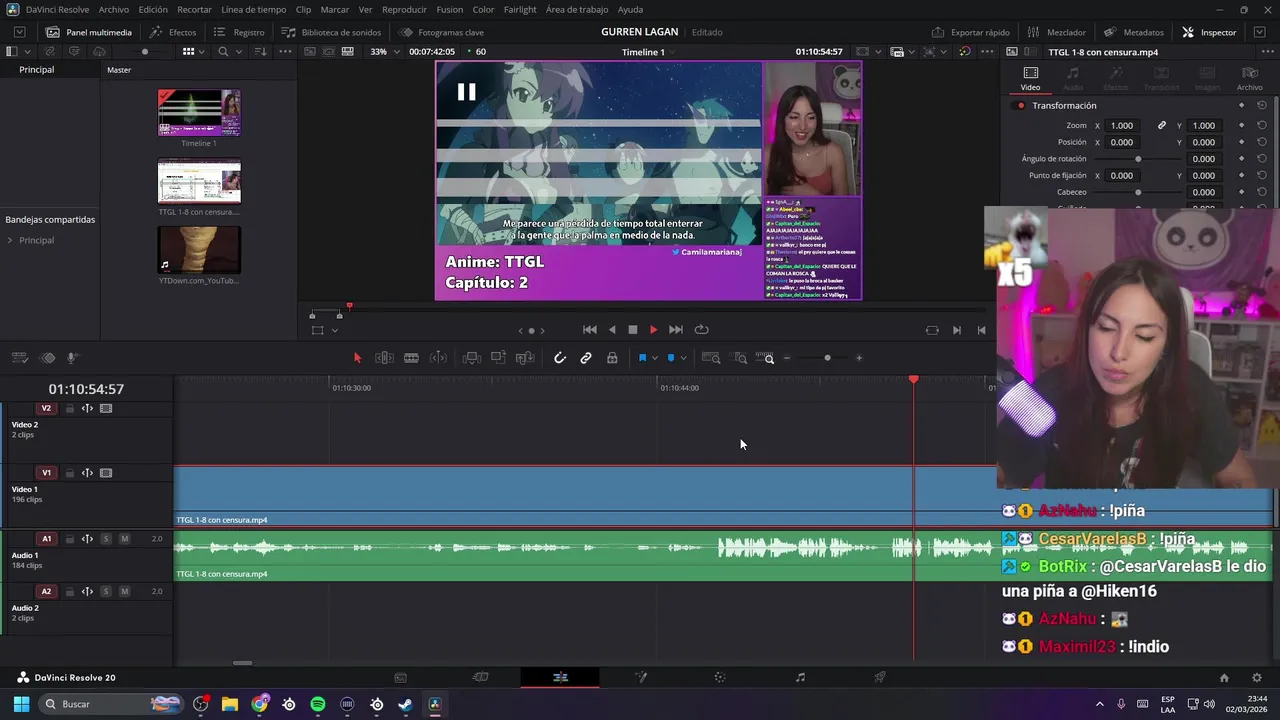This screenshot has height=720, width=1280.
Task: Click the Insert clip edit icon
Action: 472,358
